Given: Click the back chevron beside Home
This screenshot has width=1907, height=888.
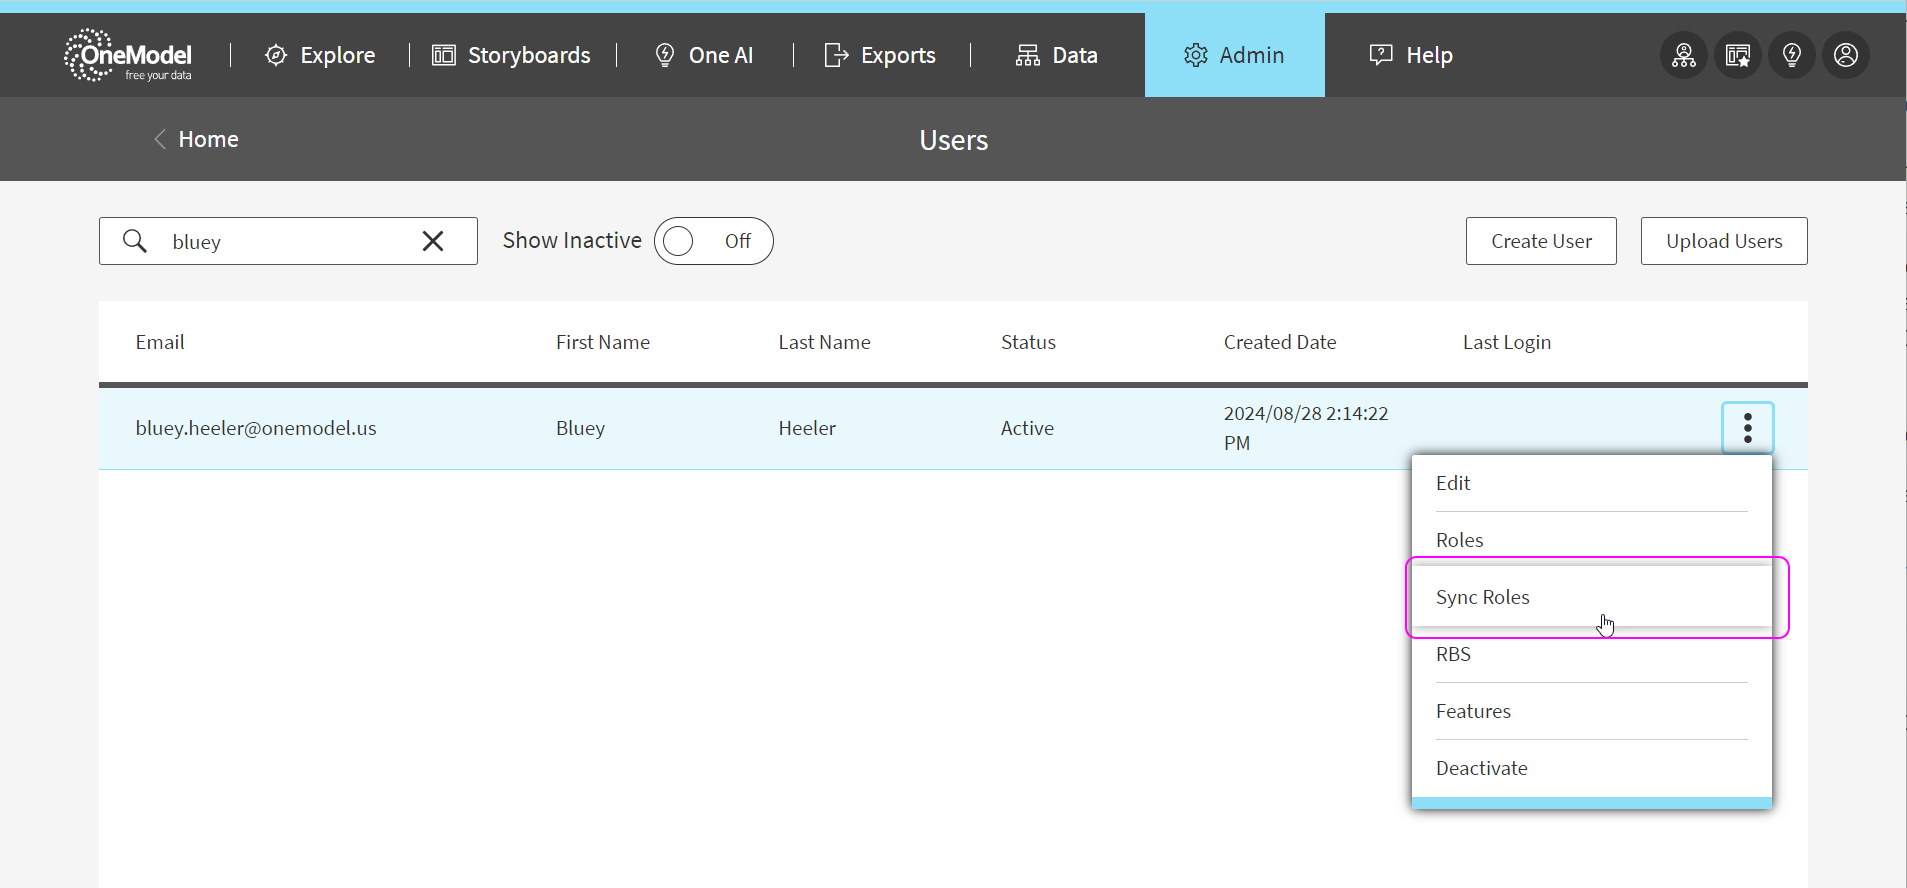Looking at the screenshot, I should 160,139.
